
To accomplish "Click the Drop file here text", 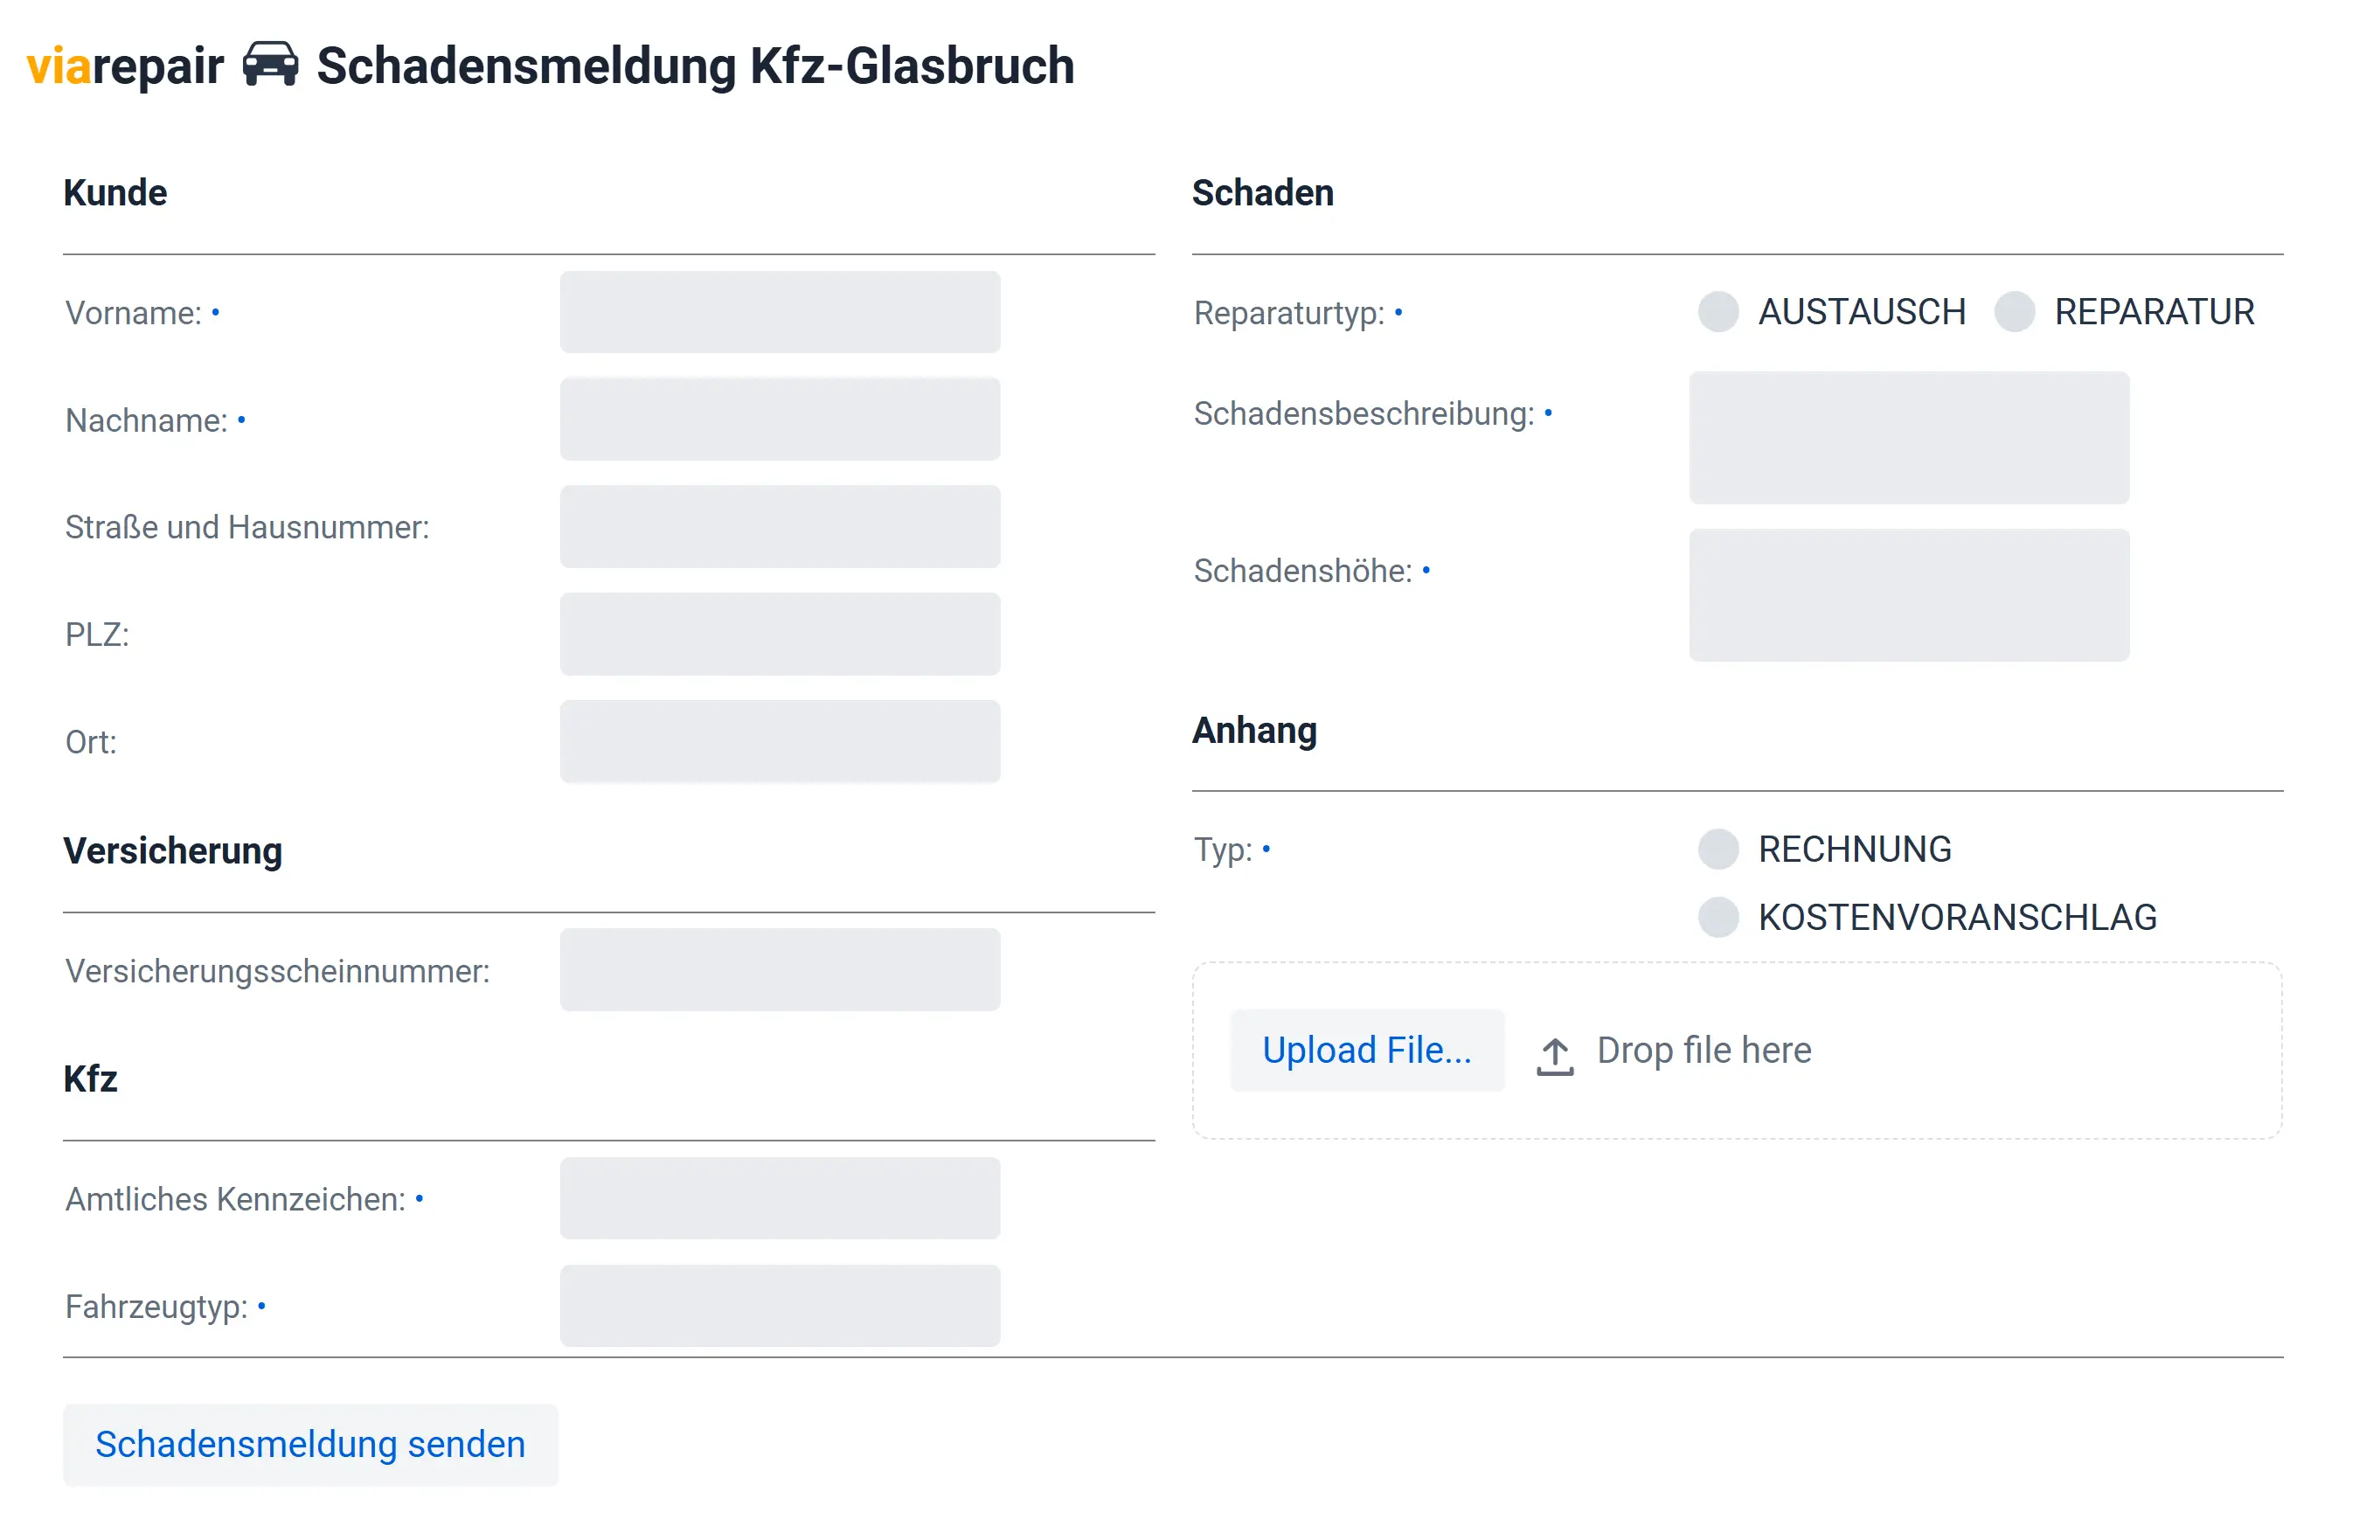I will (x=1704, y=1050).
